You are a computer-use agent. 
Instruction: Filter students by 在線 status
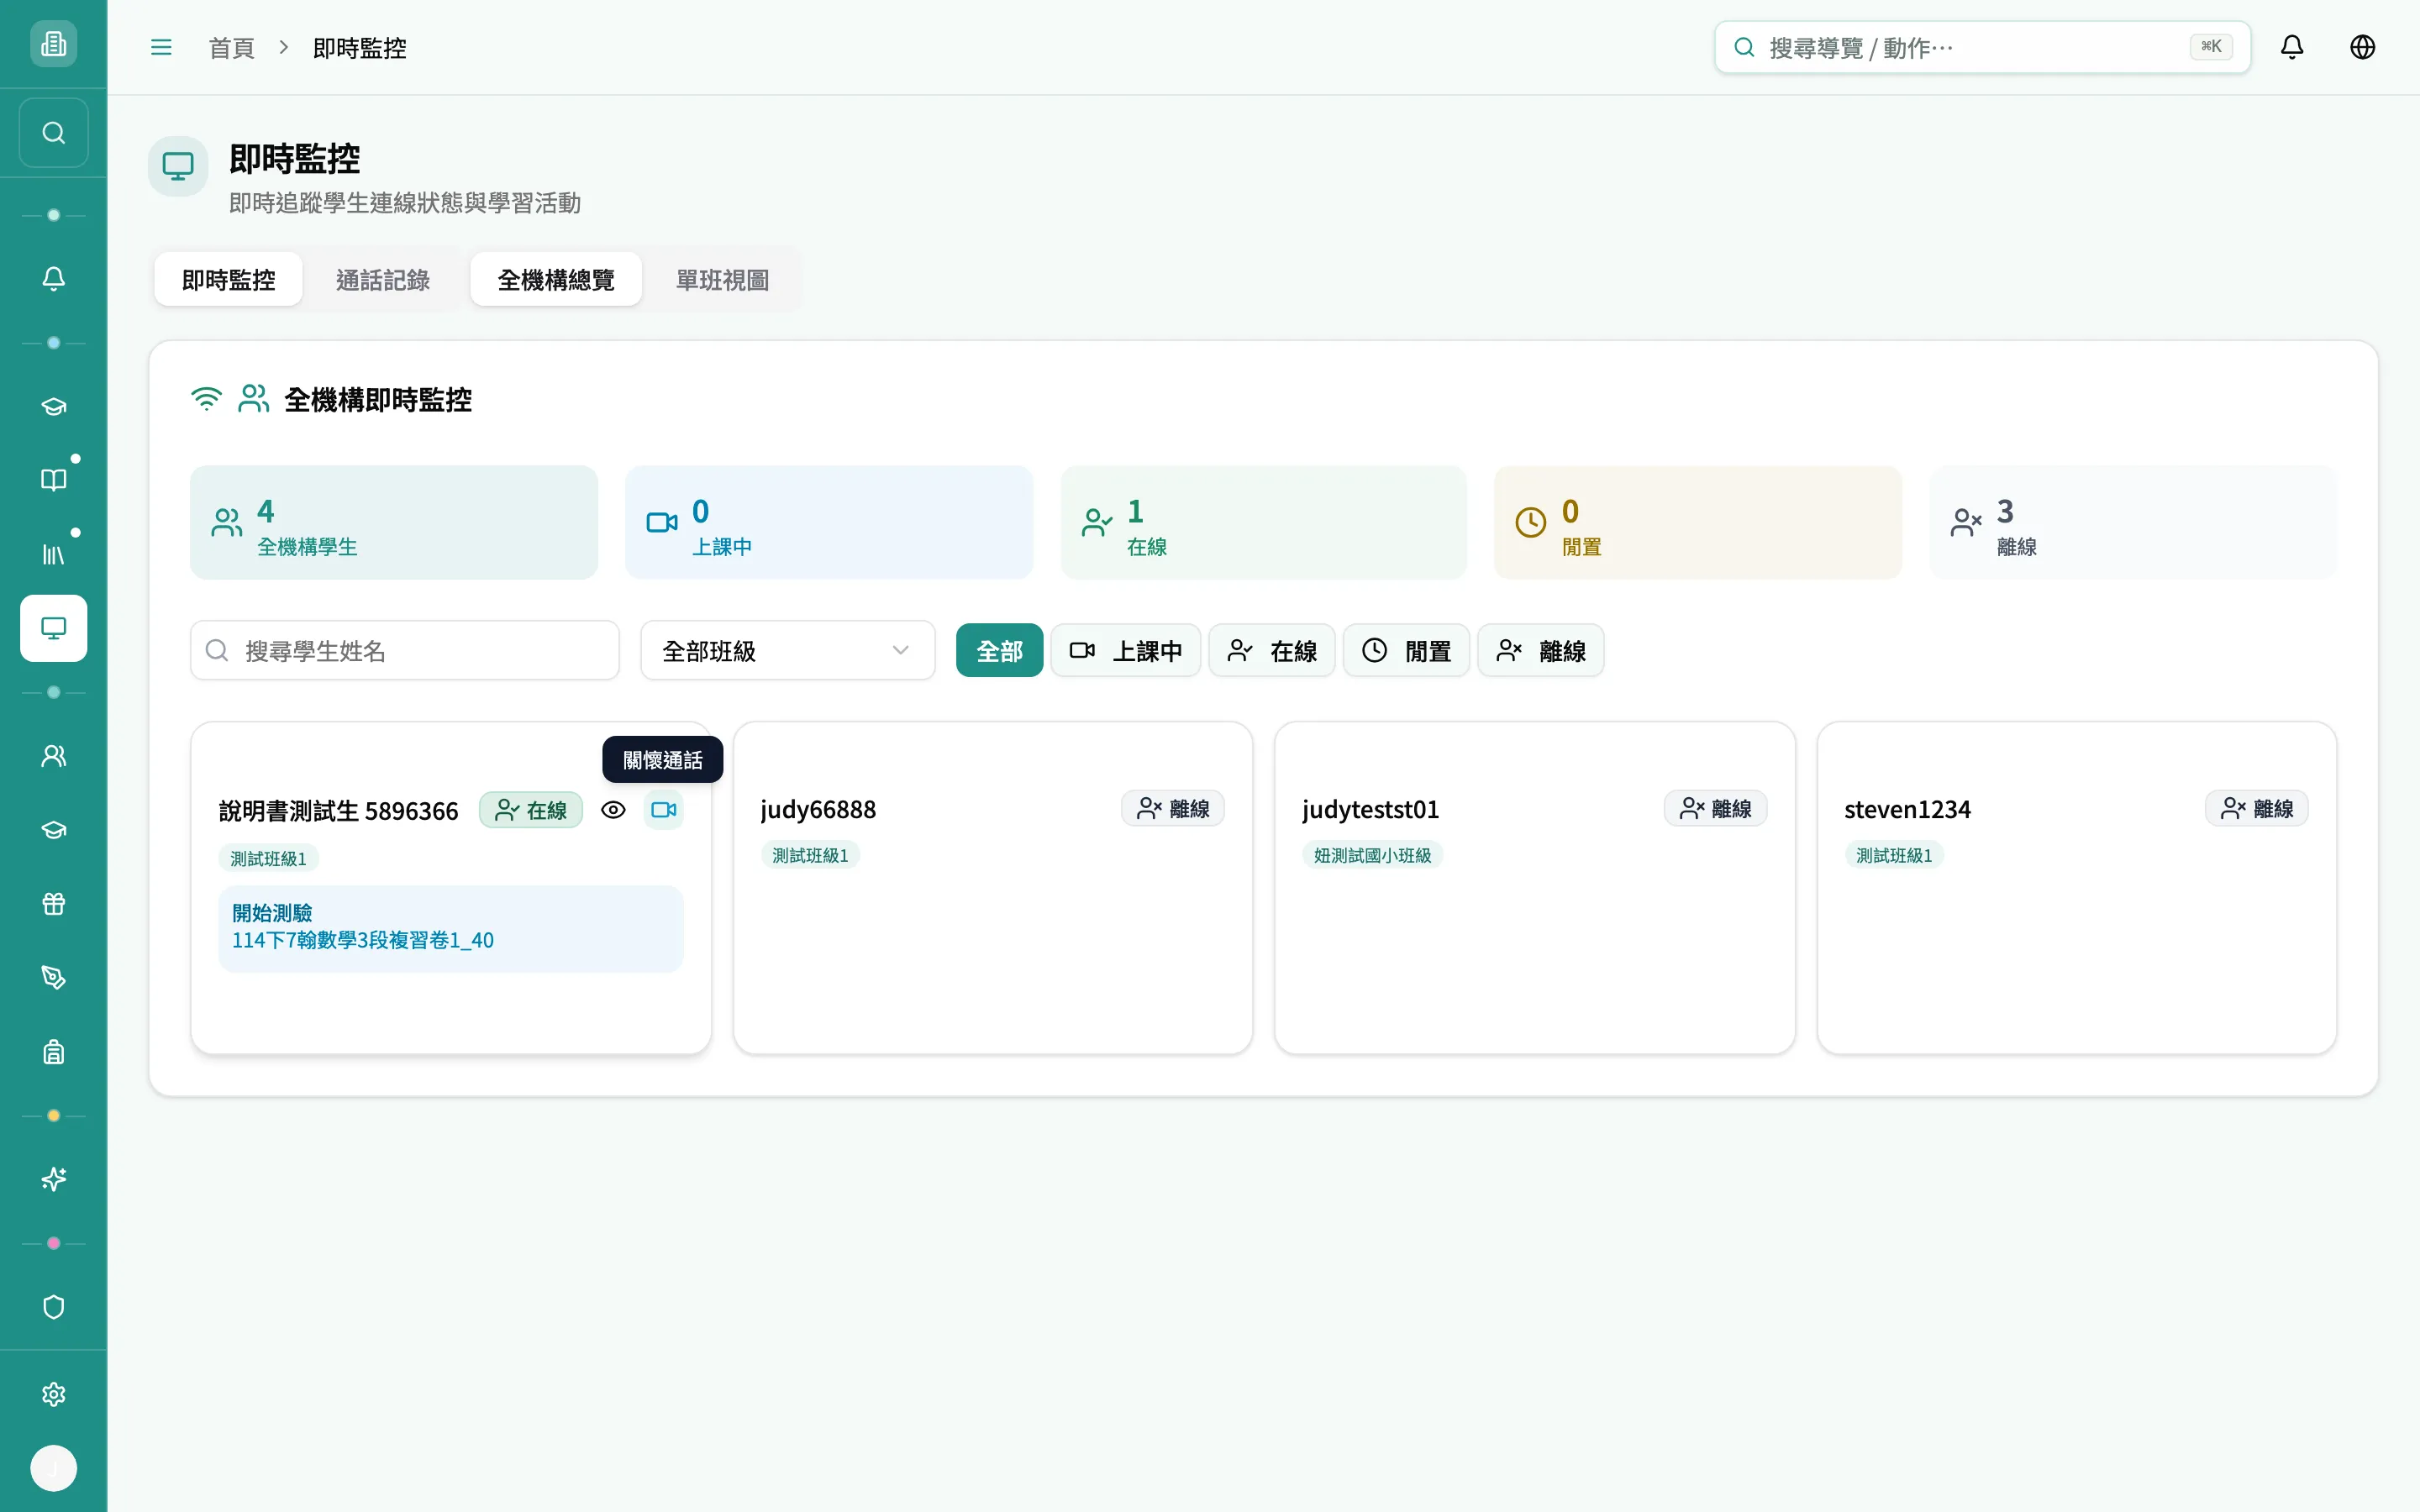coord(1271,651)
